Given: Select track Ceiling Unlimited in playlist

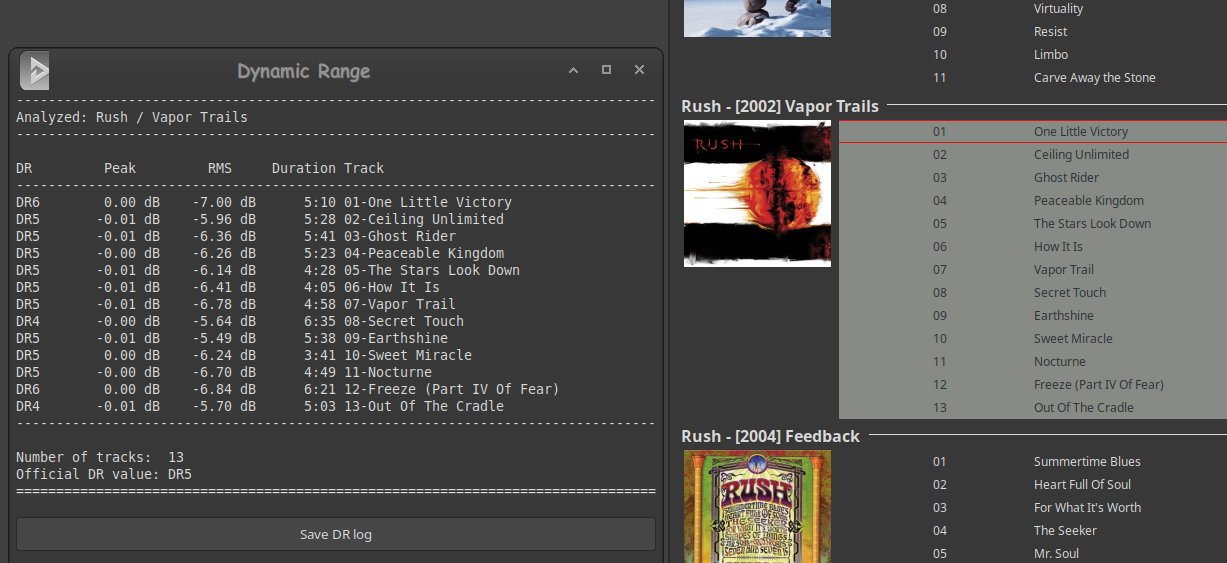Looking at the screenshot, I should point(1033,154).
